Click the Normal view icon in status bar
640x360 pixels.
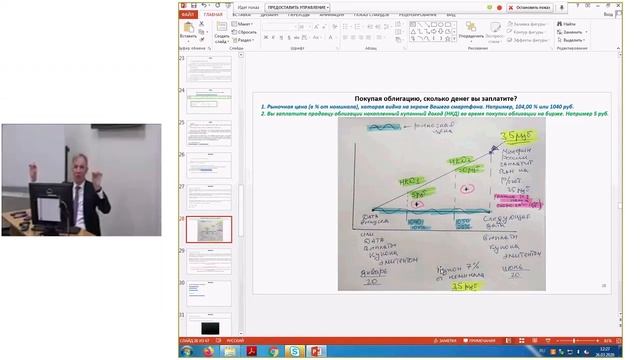pos(508,340)
